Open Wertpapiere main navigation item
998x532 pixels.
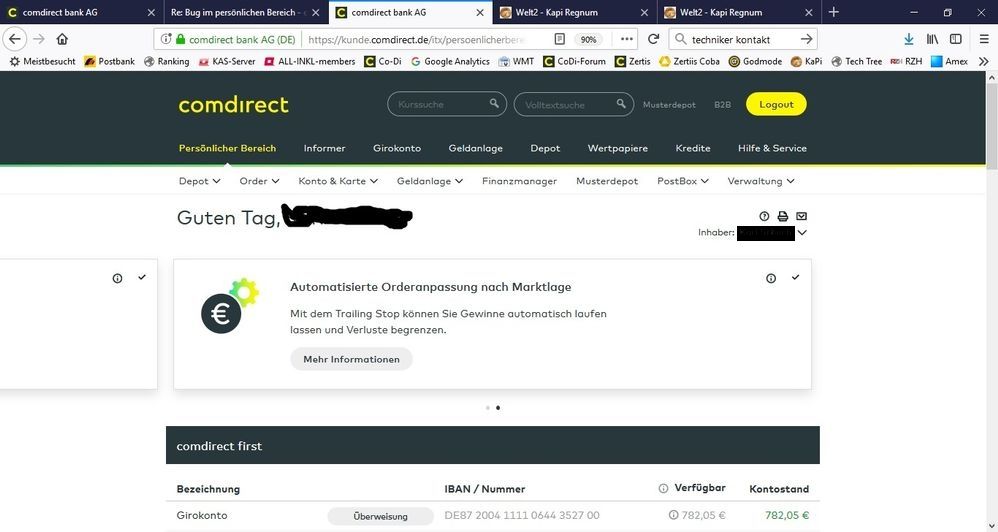pos(617,148)
